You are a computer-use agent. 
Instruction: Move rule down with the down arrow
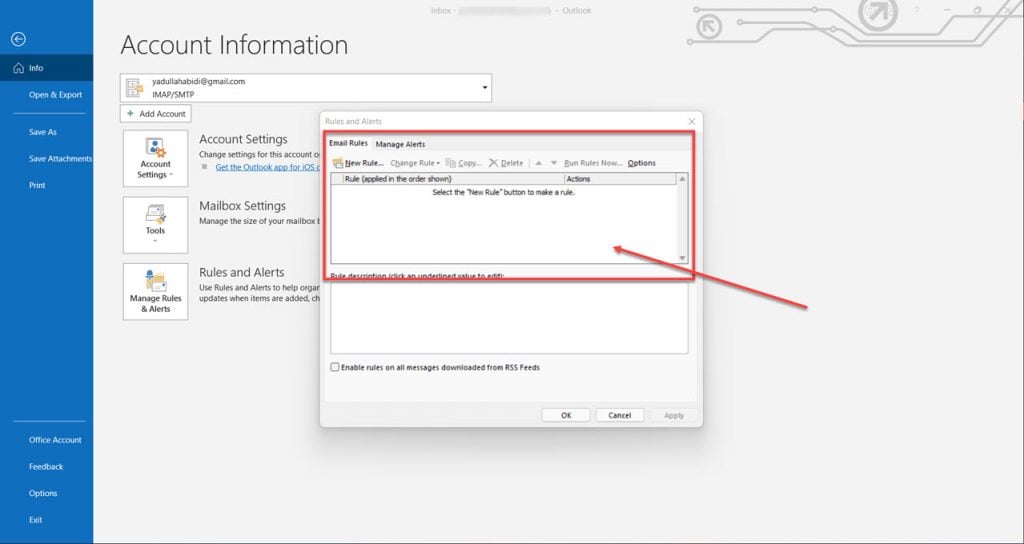coord(554,163)
